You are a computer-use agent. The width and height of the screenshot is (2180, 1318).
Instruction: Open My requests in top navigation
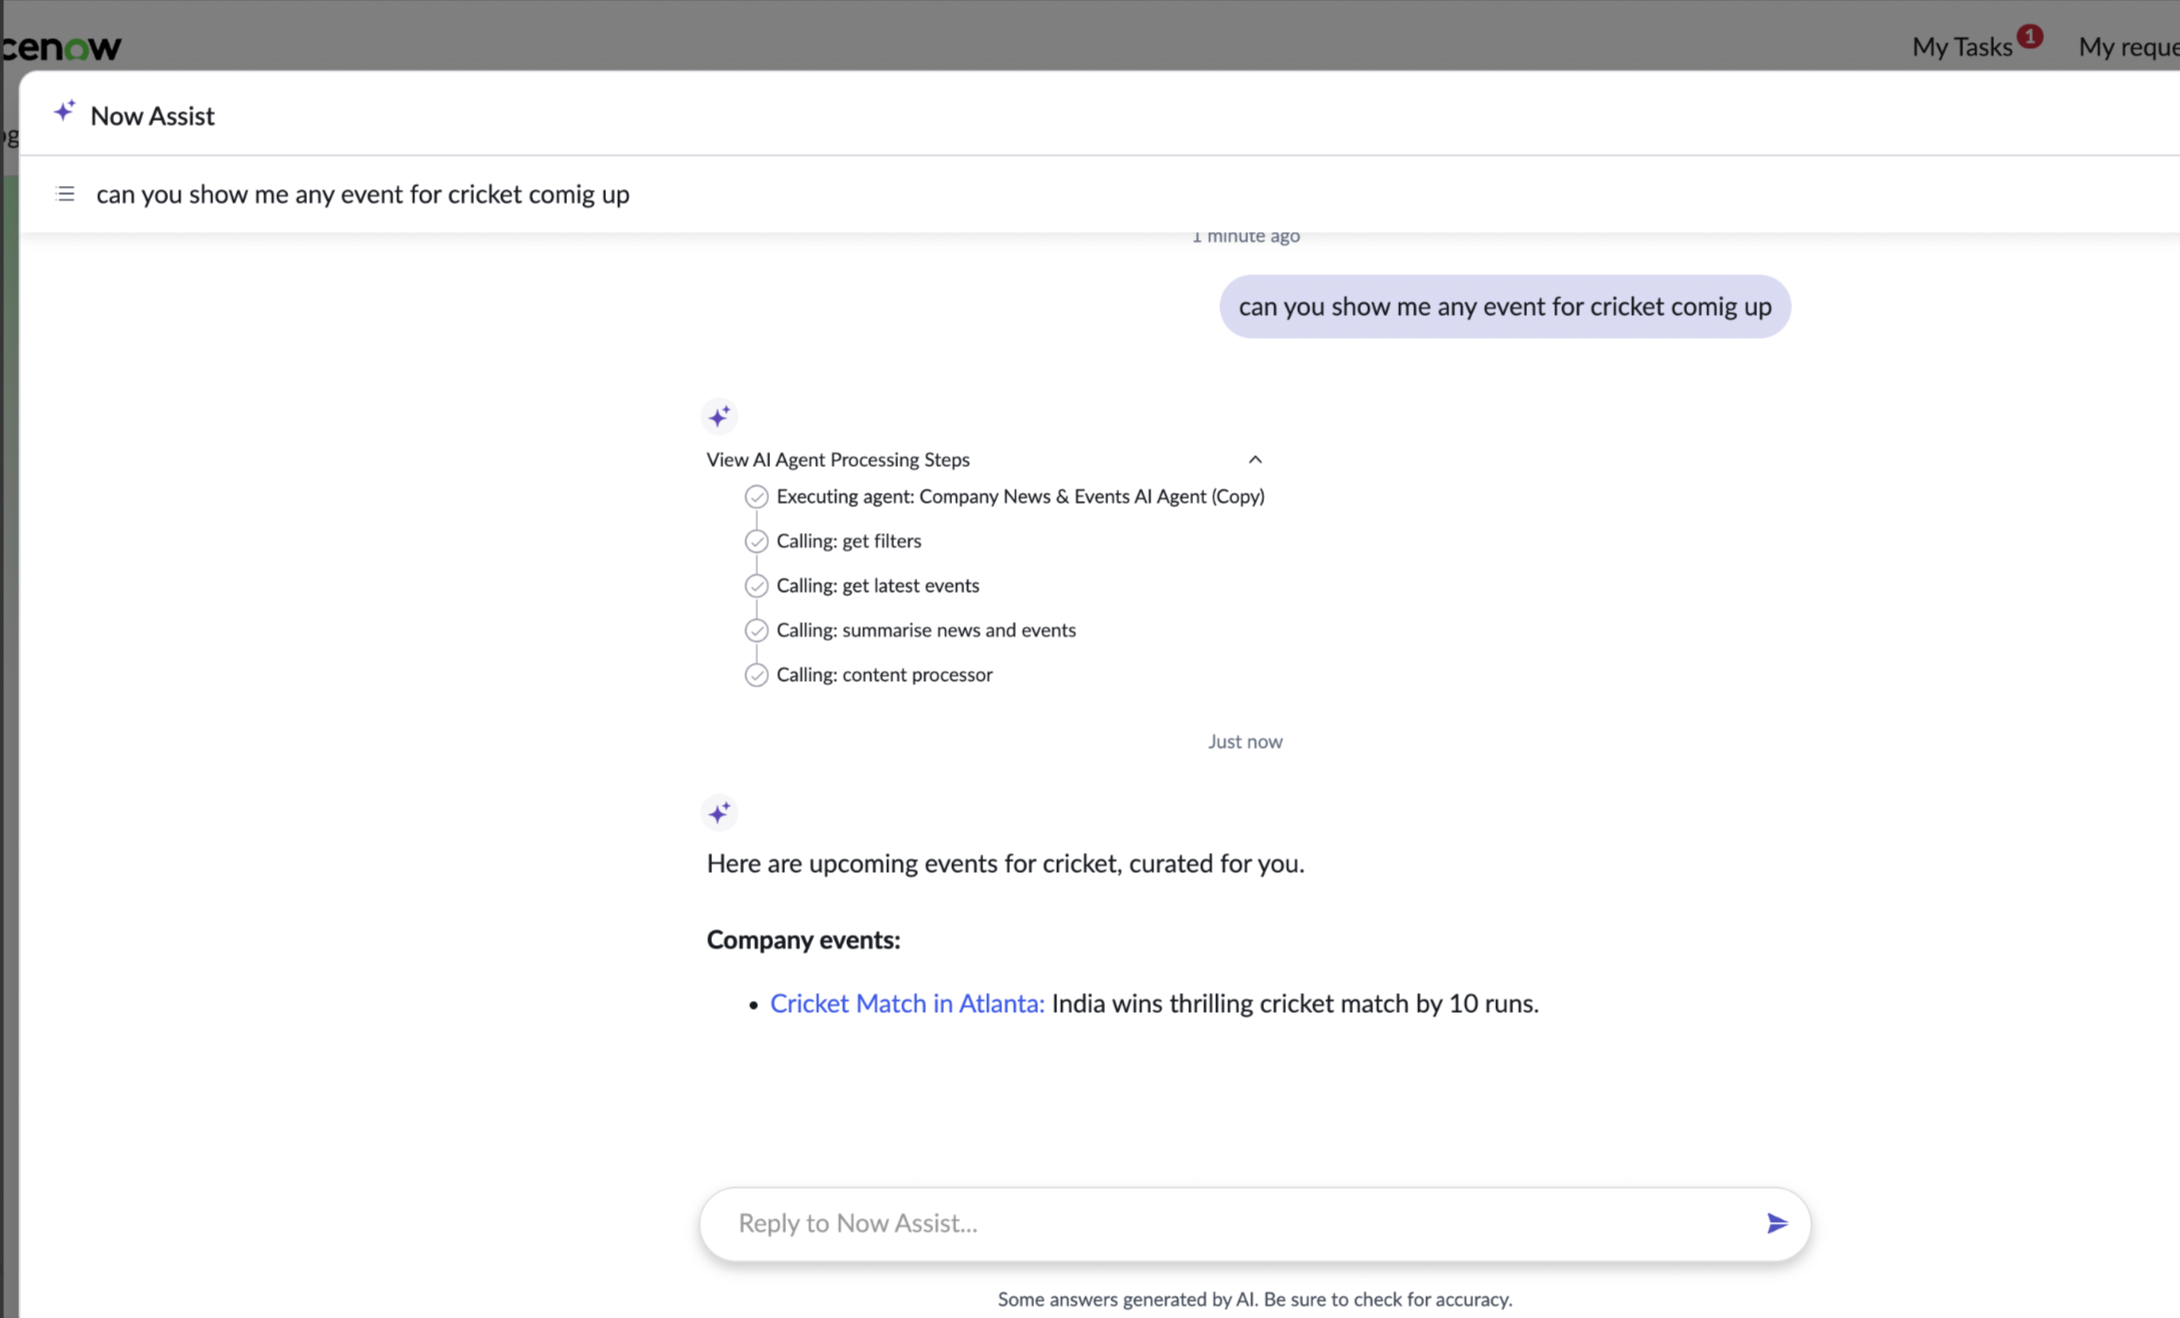2128,47
